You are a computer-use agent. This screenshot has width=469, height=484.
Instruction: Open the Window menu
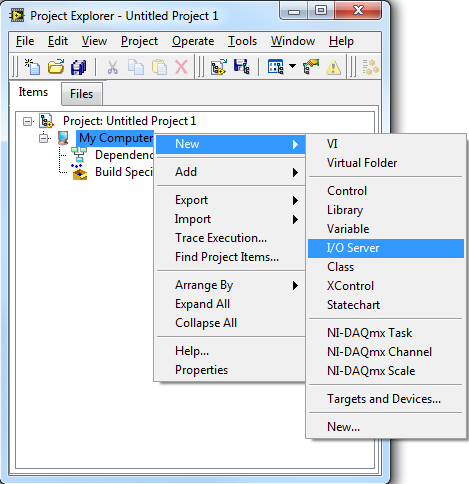(293, 41)
